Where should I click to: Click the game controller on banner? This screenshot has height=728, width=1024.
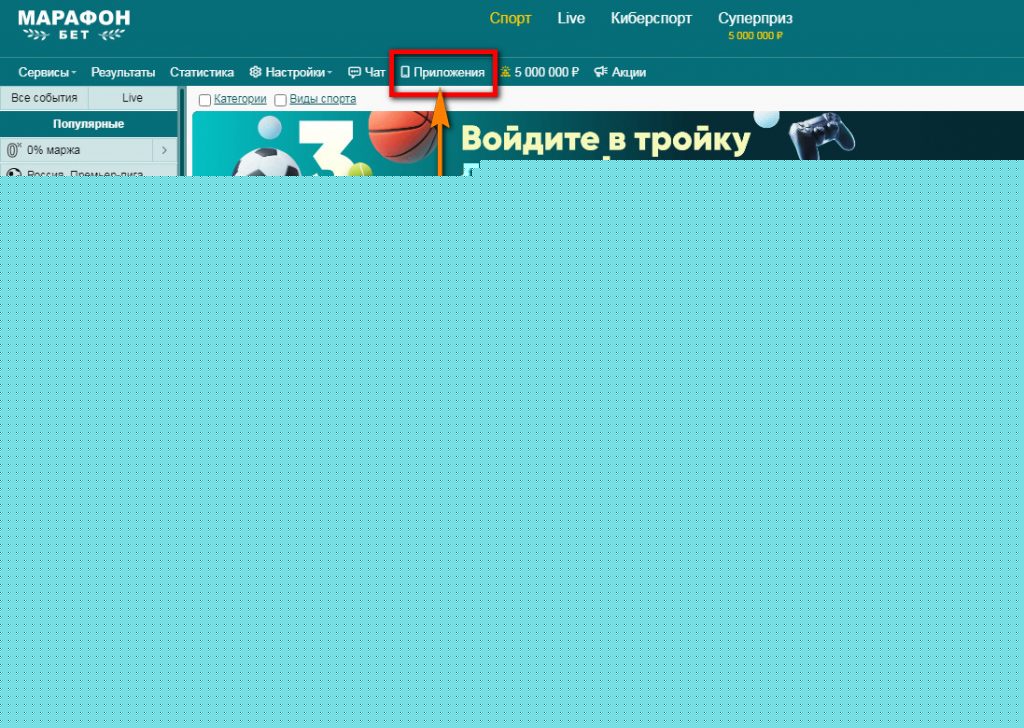click(x=822, y=139)
